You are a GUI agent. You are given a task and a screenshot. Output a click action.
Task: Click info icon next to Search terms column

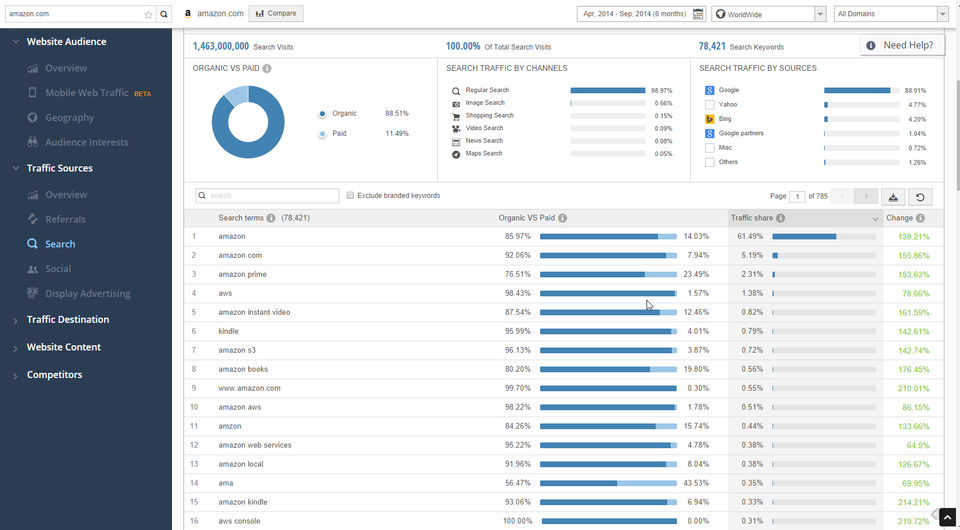click(271, 218)
